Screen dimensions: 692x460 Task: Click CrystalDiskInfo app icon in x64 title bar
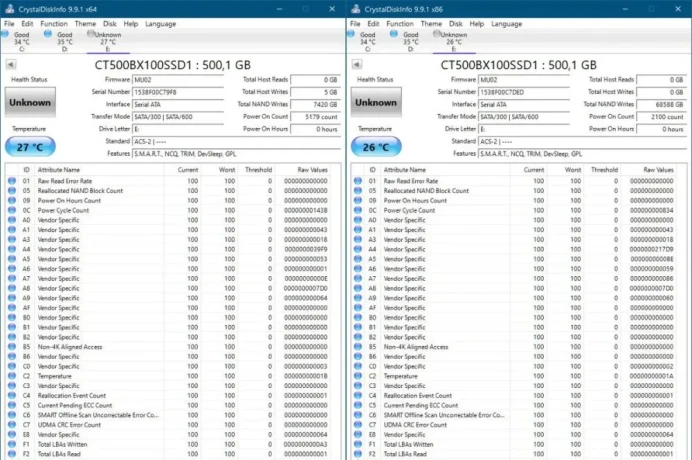(9, 9)
